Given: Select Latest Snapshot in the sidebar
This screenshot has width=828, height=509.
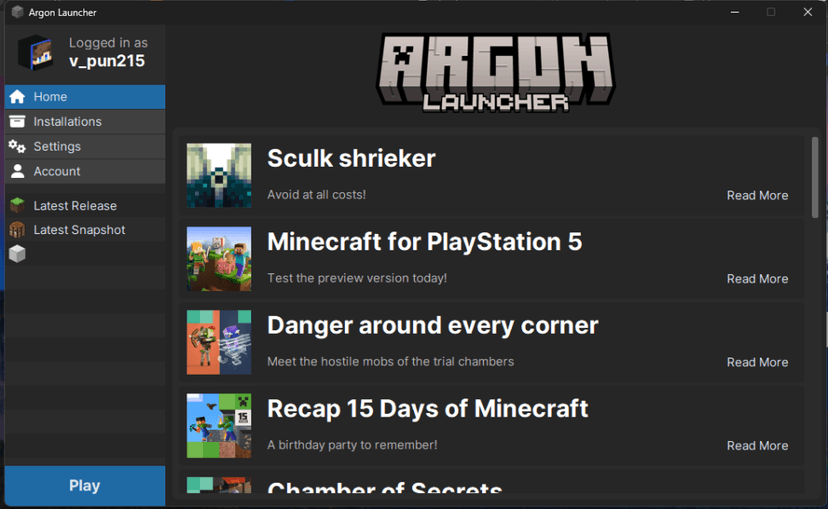Looking at the screenshot, I should pyautogui.click(x=84, y=230).
